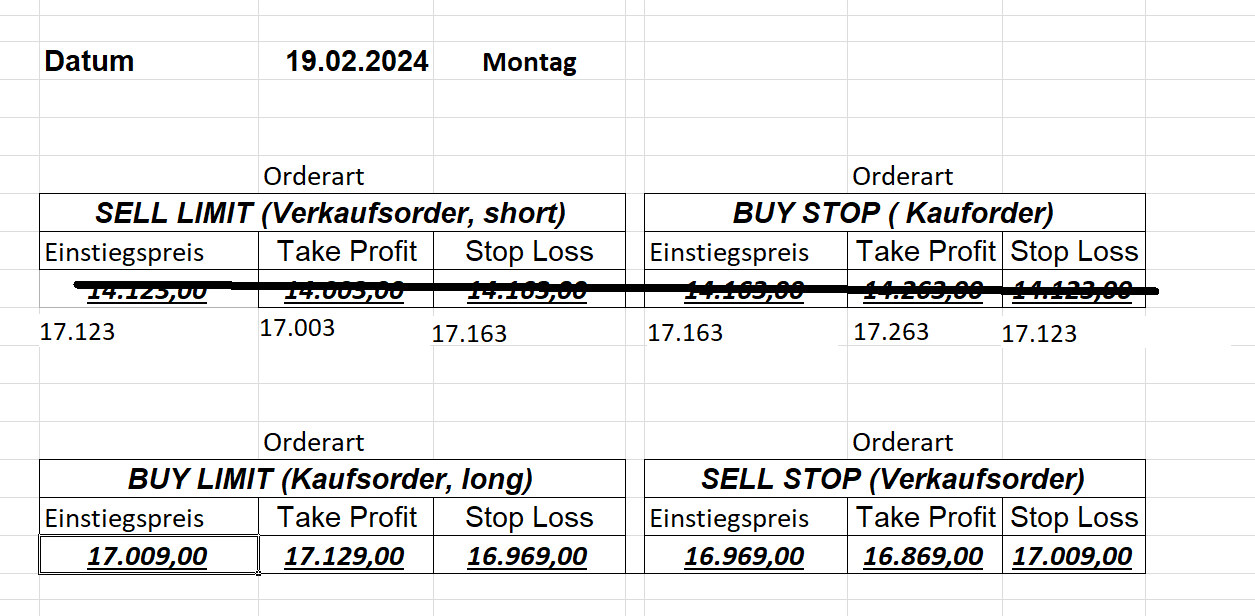Click the Orderart label above SELL LIMIT
This screenshot has height=616, width=1255.
click(314, 177)
